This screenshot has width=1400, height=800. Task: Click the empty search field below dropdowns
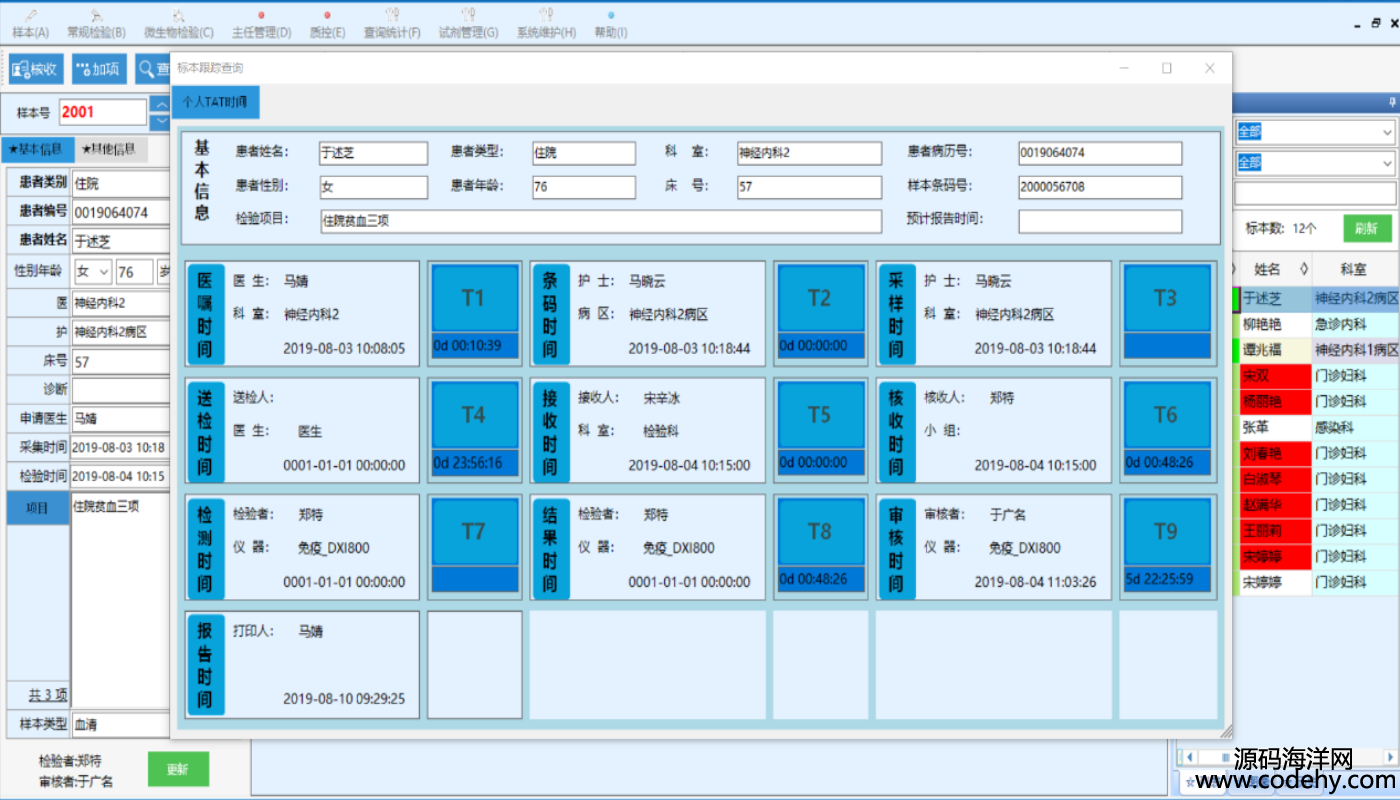[1315, 193]
